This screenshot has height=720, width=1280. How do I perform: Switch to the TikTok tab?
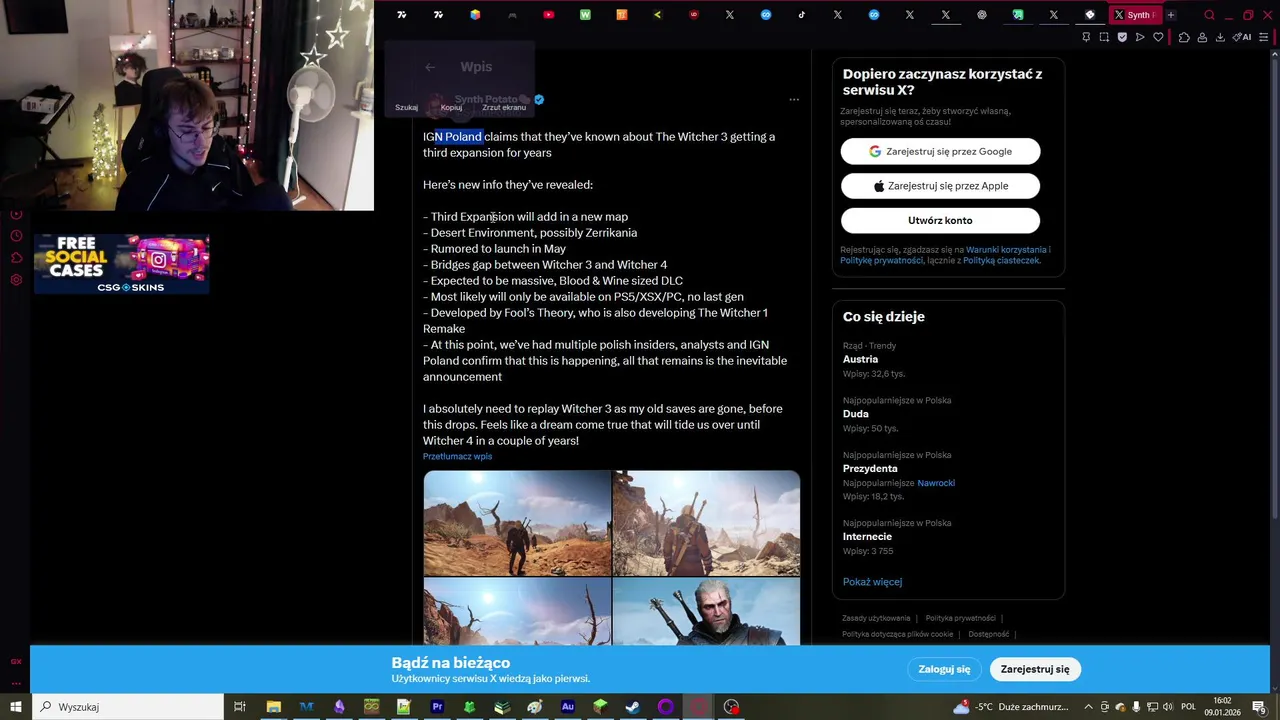(x=802, y=15)
